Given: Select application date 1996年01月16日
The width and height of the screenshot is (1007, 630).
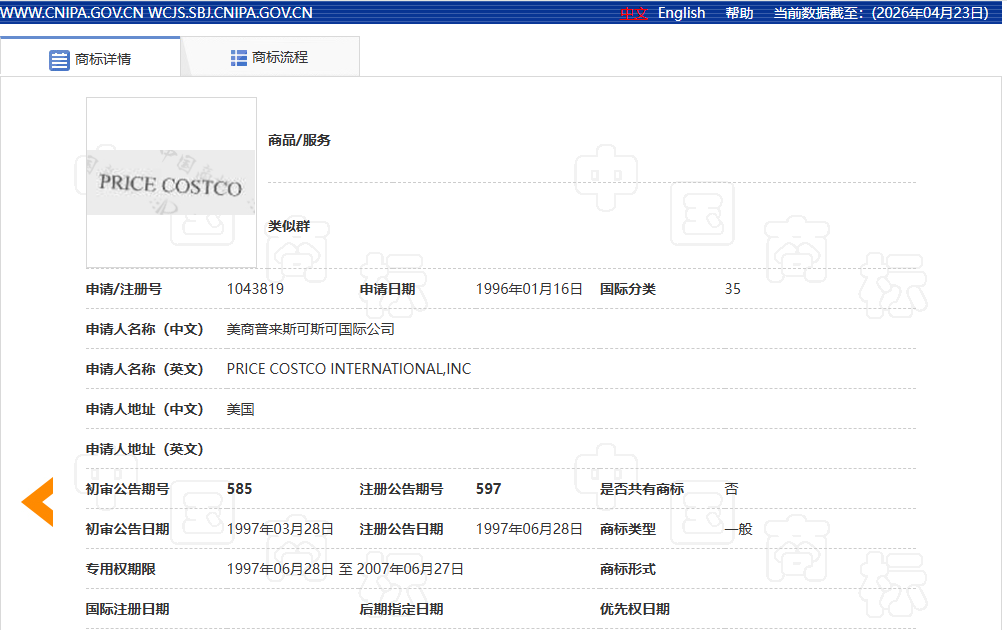Looking at the screenshot, I should coord(529,289).
